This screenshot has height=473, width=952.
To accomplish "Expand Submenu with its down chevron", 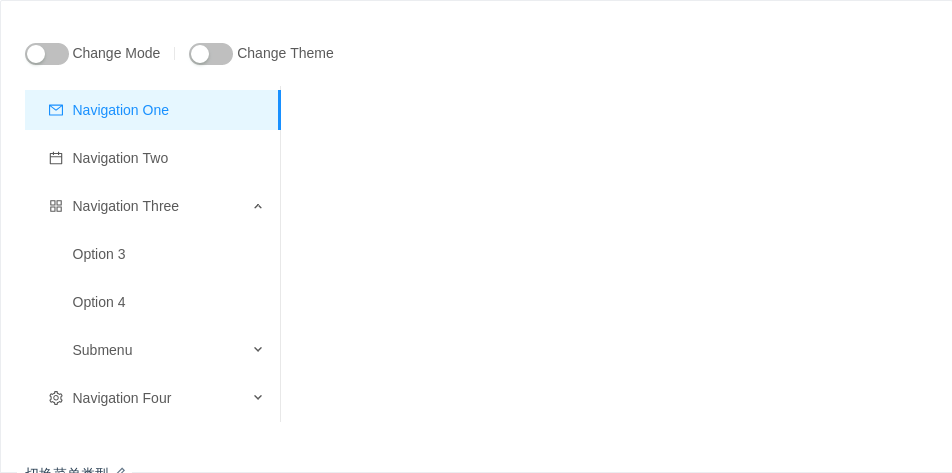I will 258,349.
